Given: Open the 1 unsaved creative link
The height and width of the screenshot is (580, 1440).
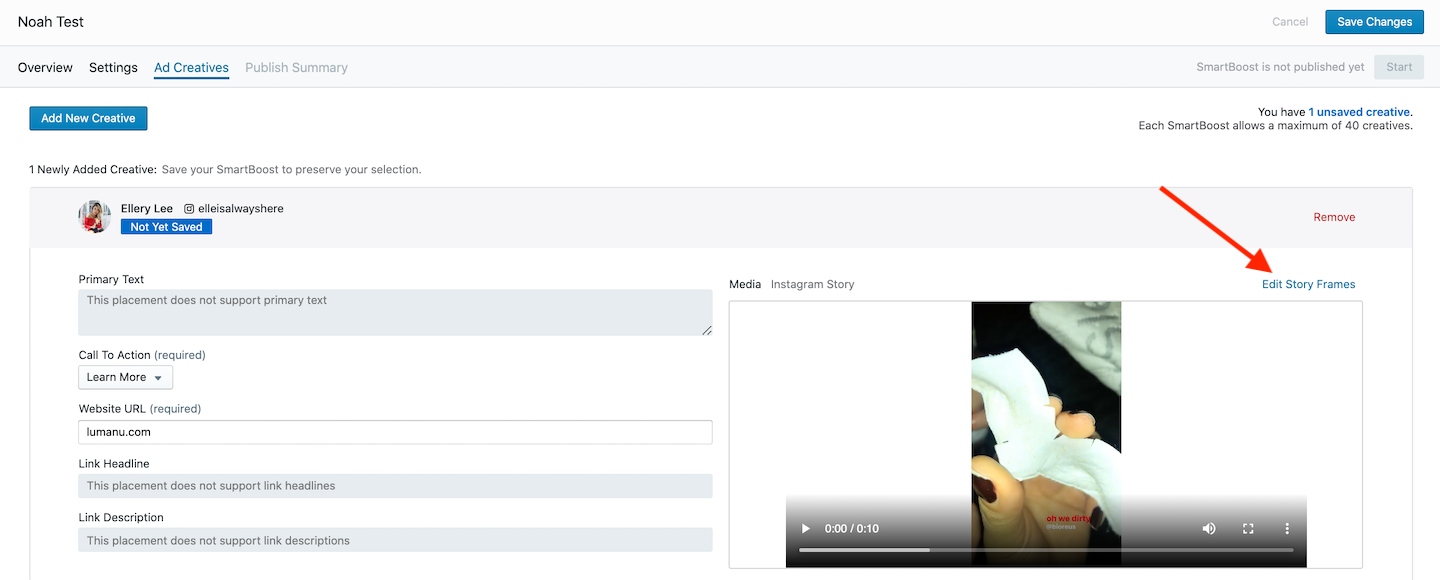Looking at the screenshot, I should pos(1359,112).
